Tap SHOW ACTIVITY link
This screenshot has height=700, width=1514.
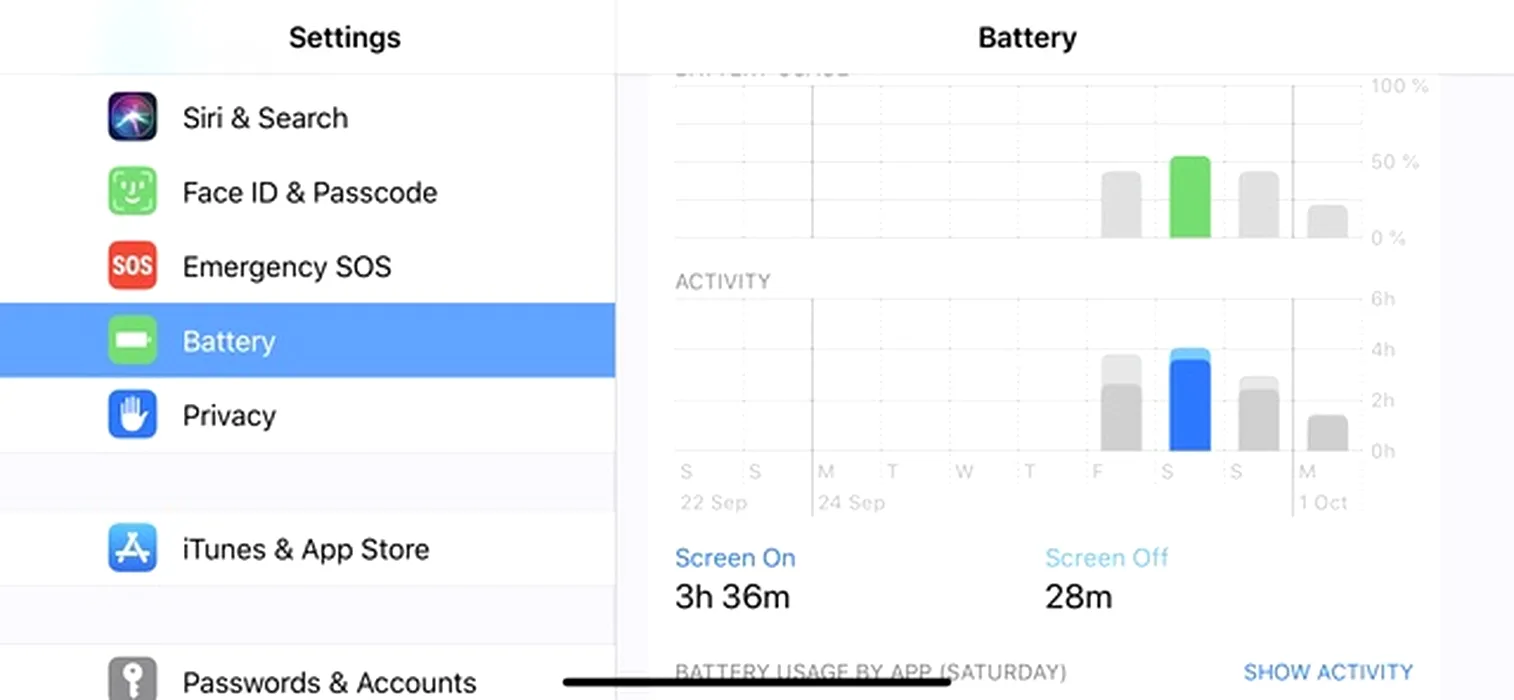1328,672
